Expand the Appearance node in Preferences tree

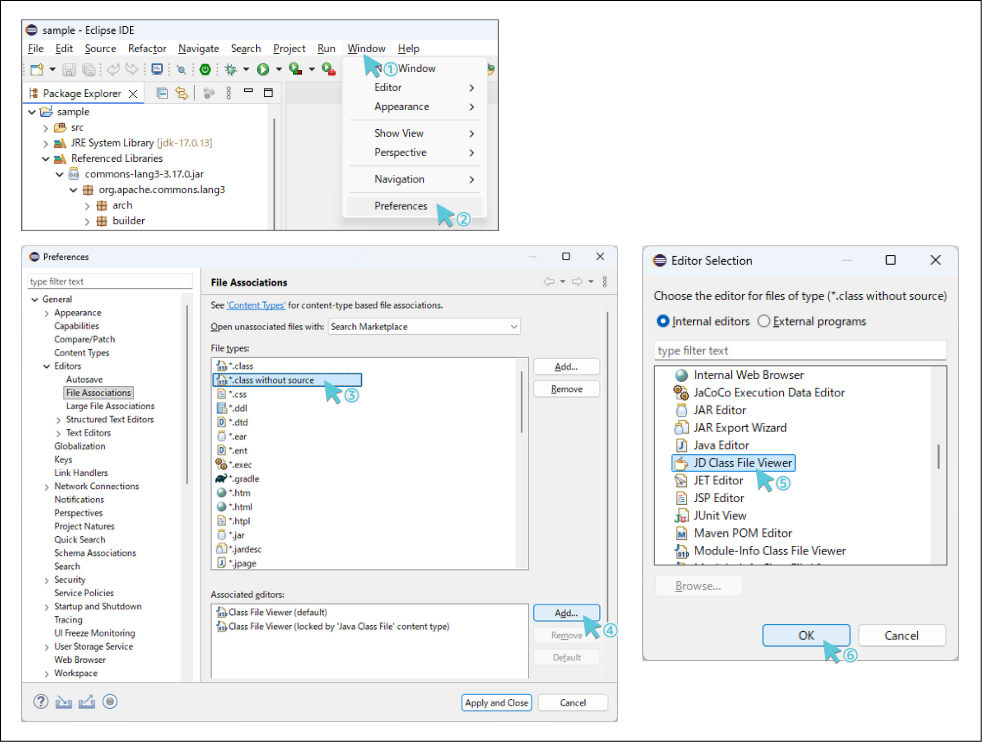tap(46, 313)
